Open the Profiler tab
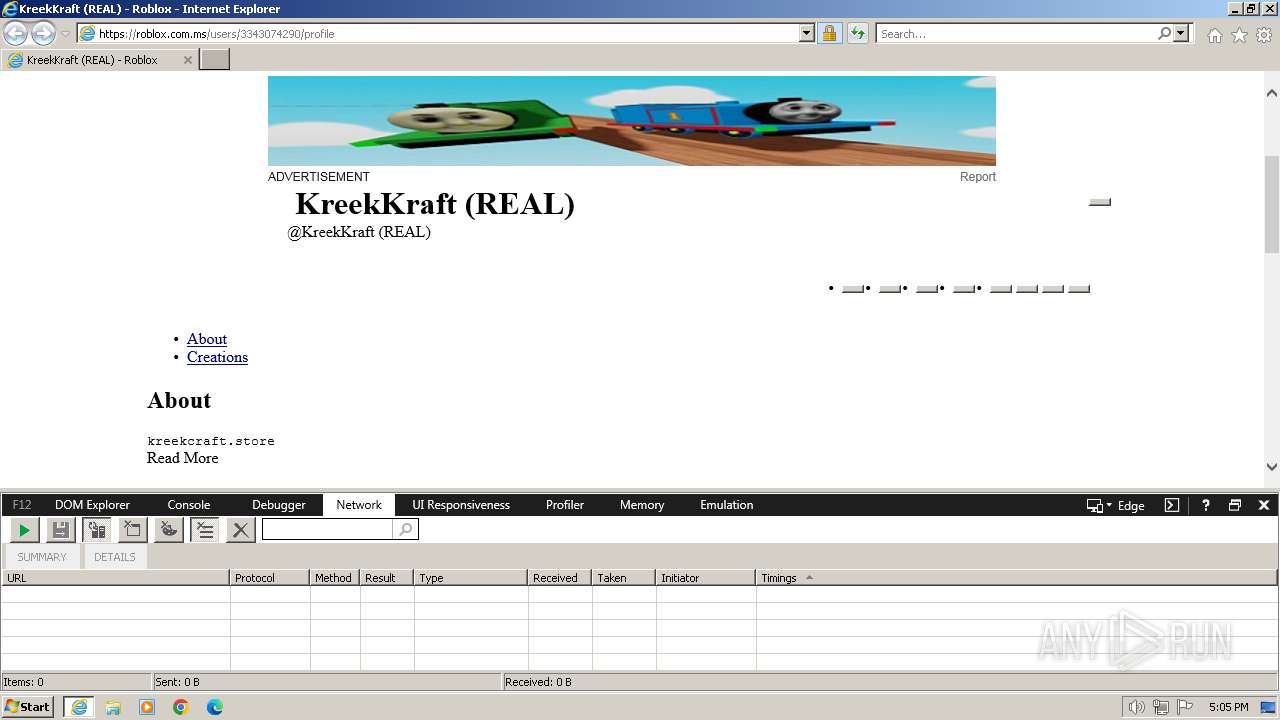This screenshot has width=1280, height=720. click(565, 505)
